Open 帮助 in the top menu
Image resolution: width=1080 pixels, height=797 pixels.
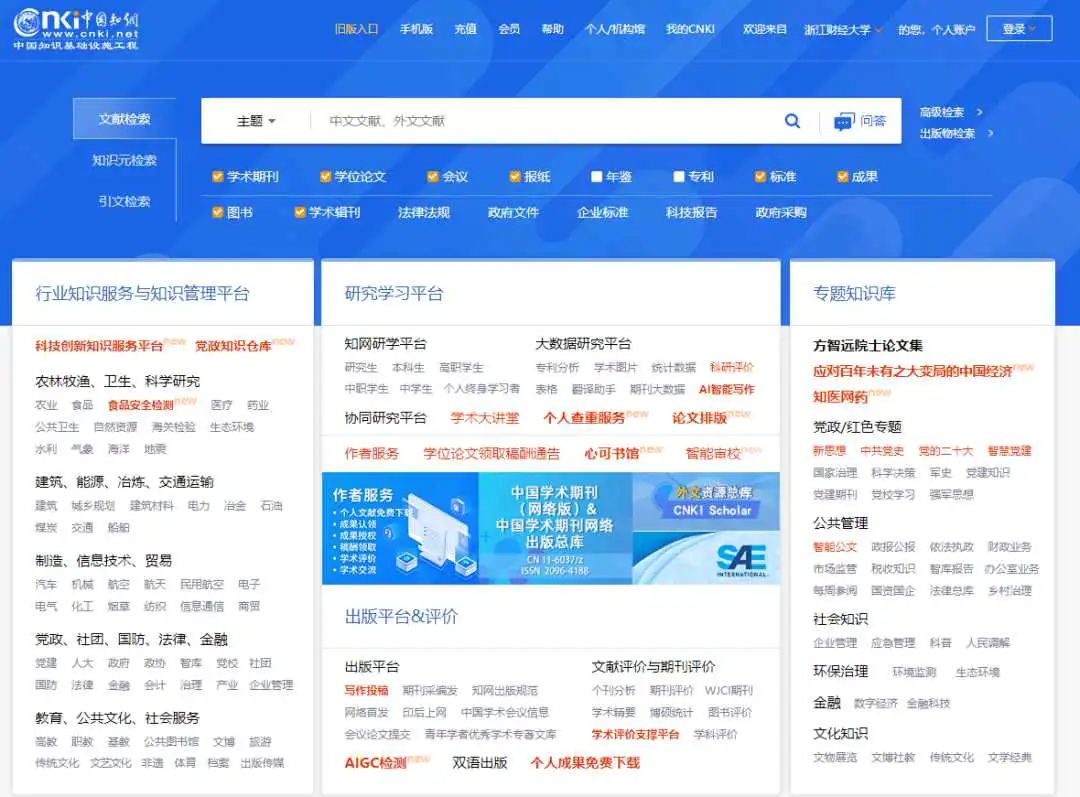click(x=552, y=29)
